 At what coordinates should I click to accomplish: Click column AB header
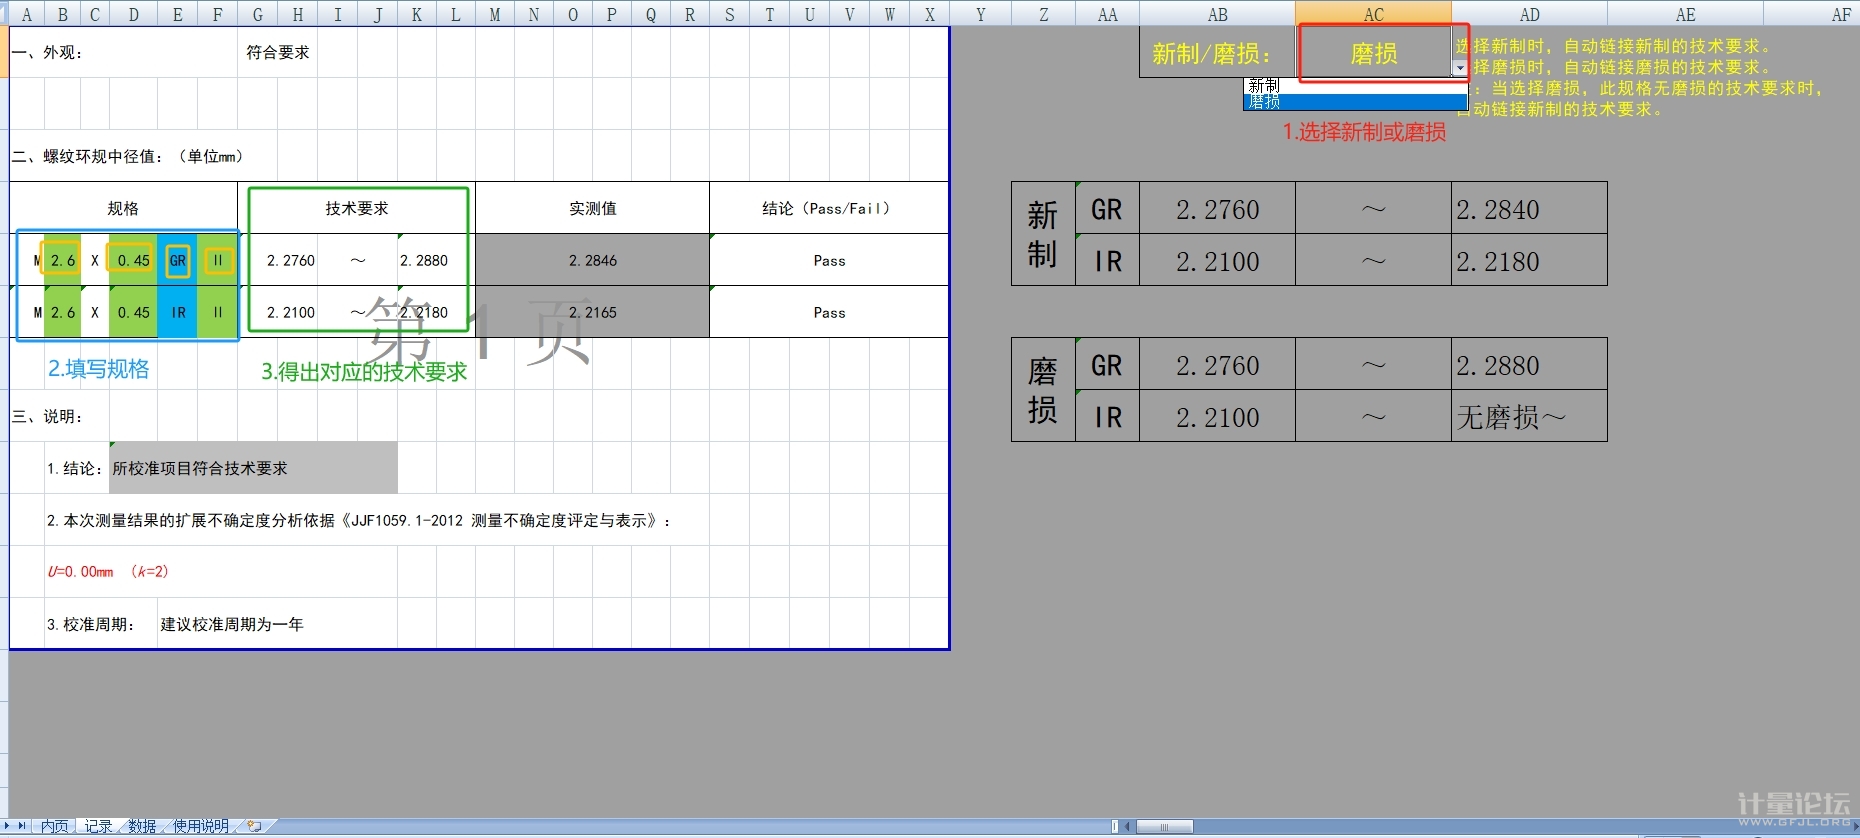point(1217,14)
